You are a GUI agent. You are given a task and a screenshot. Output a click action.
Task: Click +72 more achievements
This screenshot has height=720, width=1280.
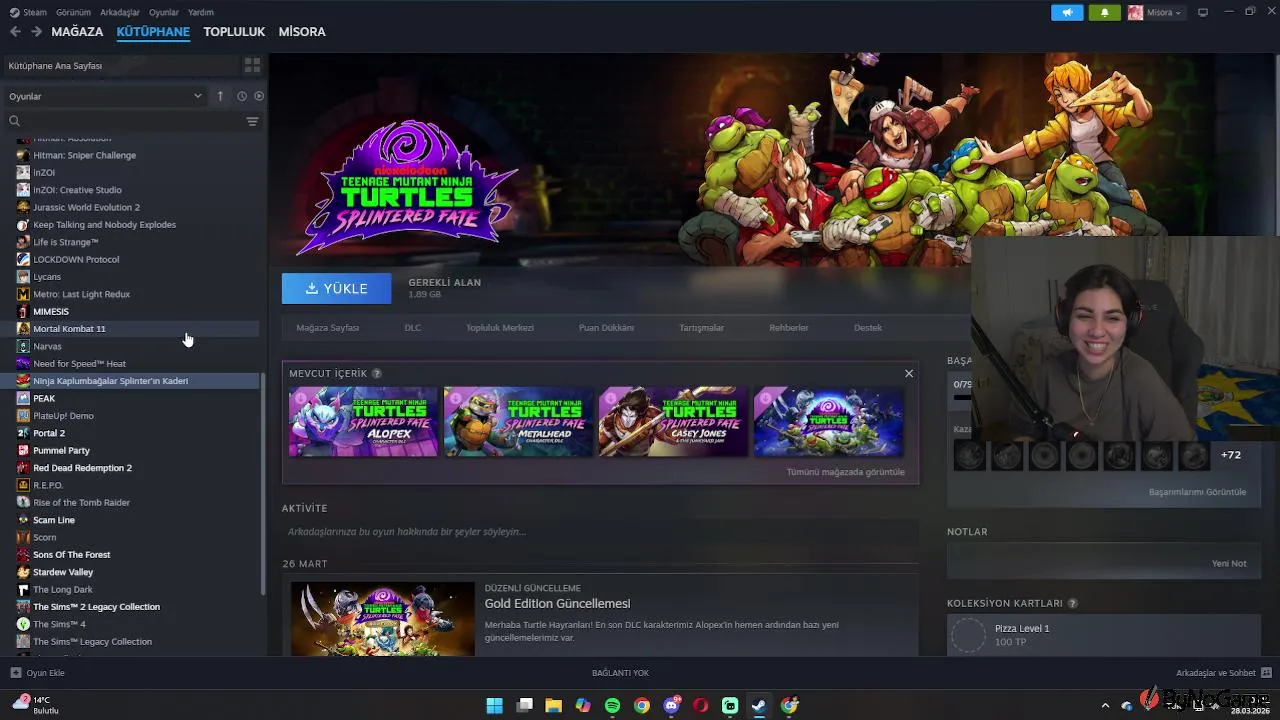pyautogui.click(x=1231, y=455)
